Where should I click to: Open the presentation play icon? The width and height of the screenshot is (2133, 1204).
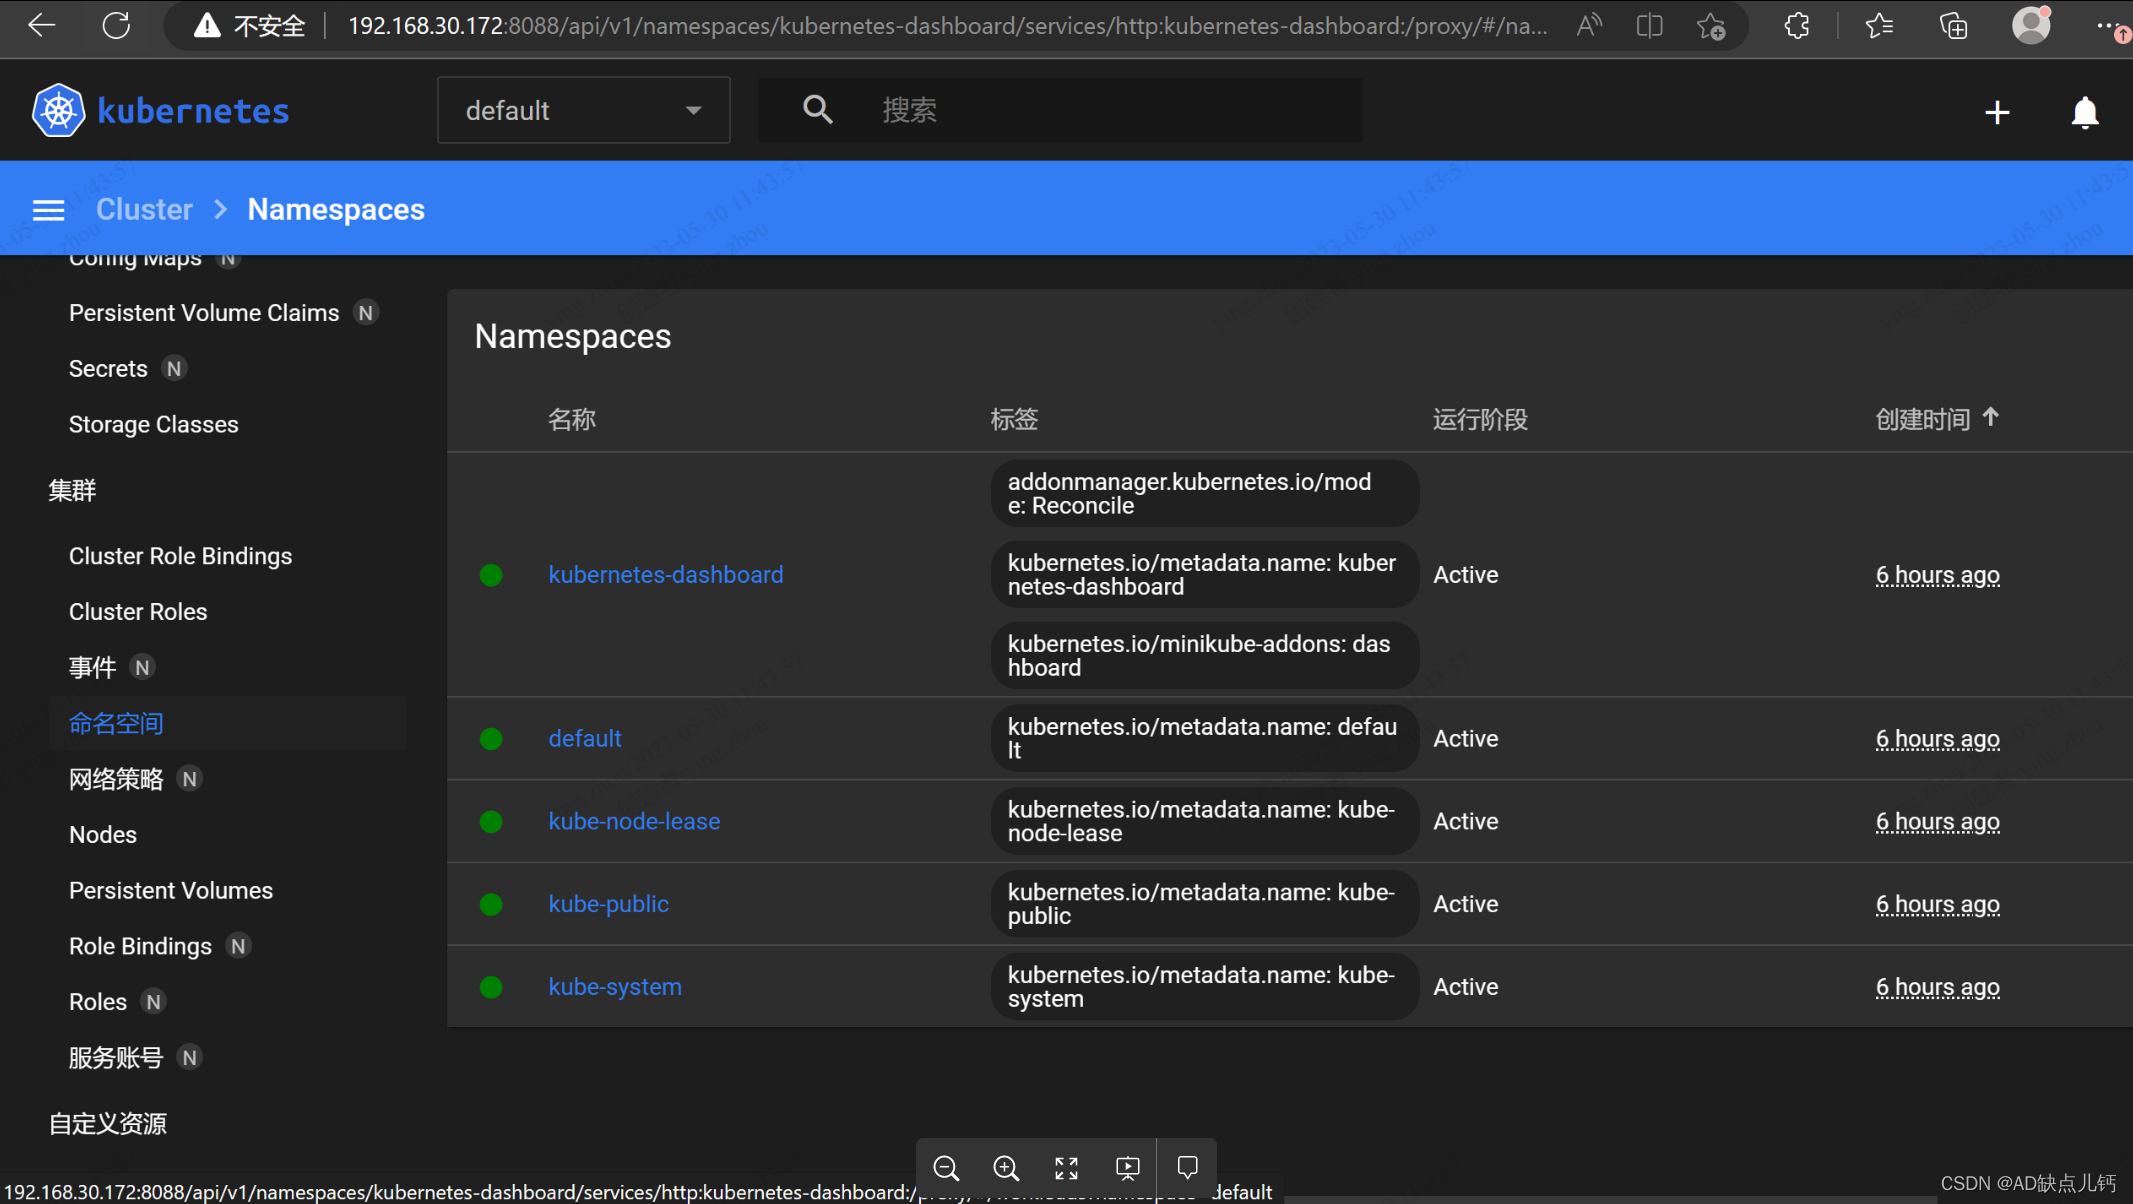pyautogui.click(x=1126, y=1167)
